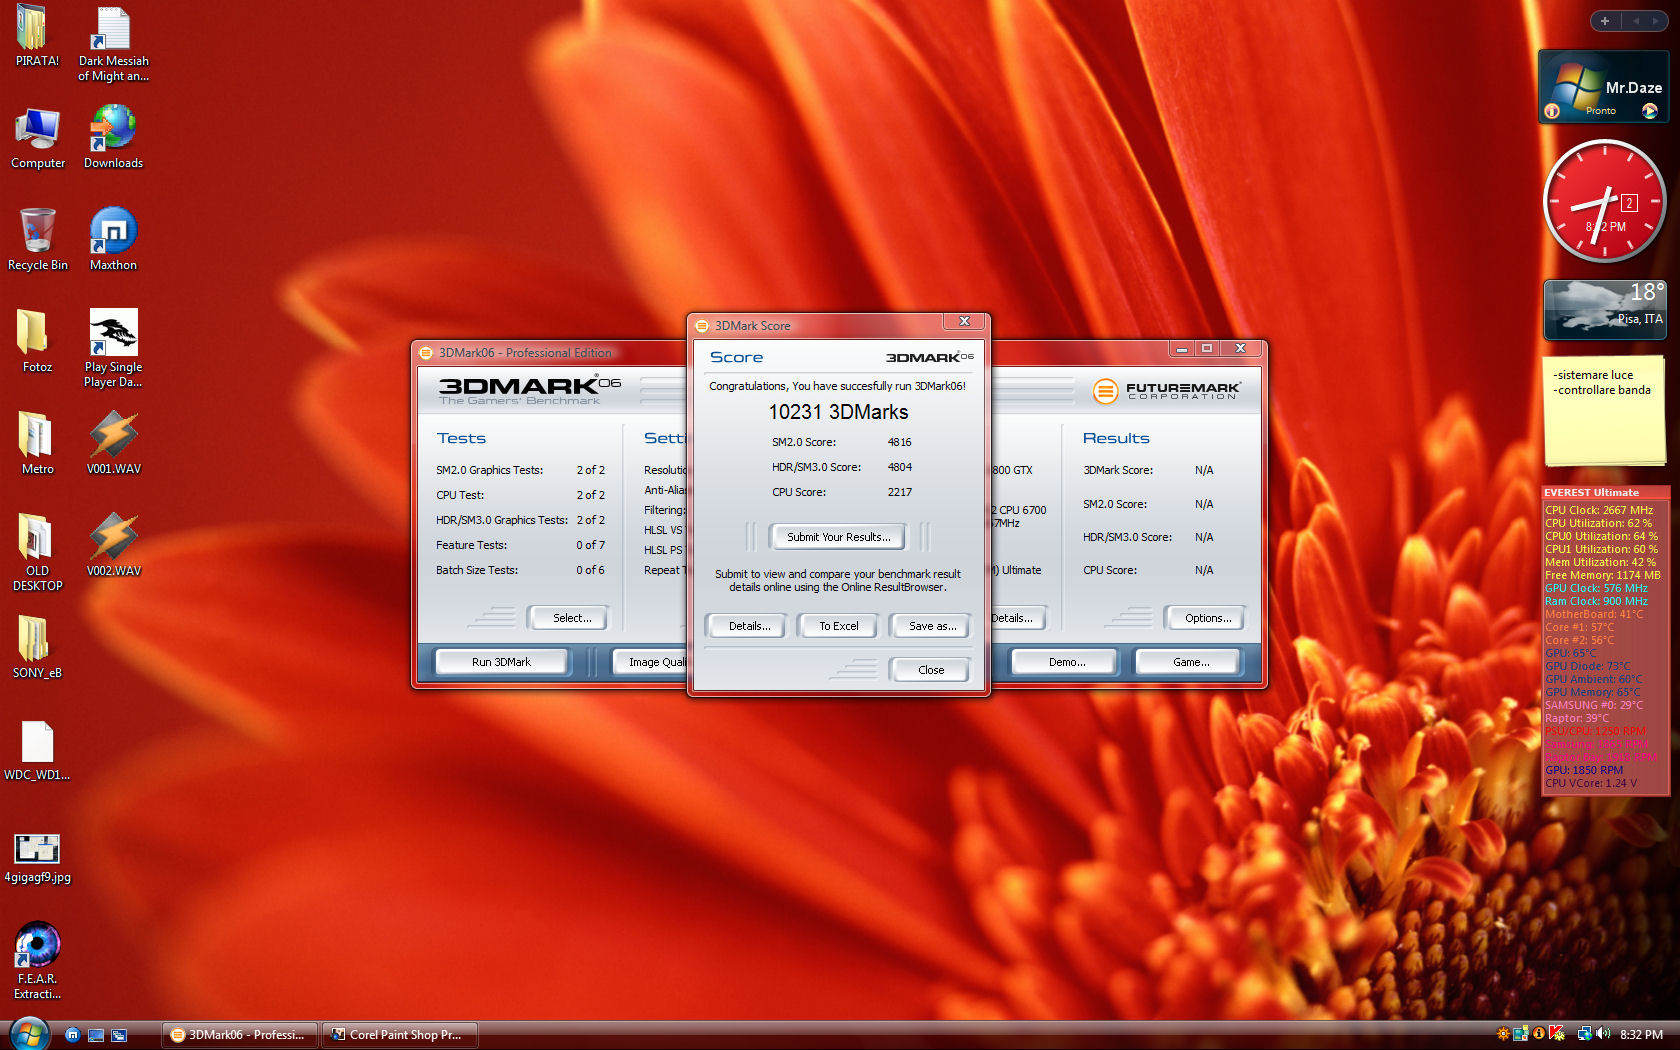
Task: Click the EVEREST Ultimate gadget header
Action: (1604, 492)
